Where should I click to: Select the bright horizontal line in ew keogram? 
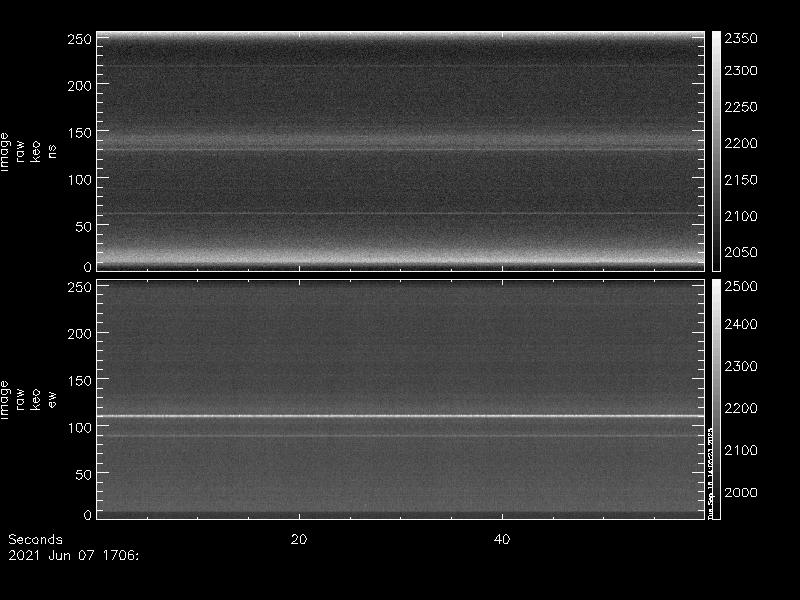[x=400, y=415]
